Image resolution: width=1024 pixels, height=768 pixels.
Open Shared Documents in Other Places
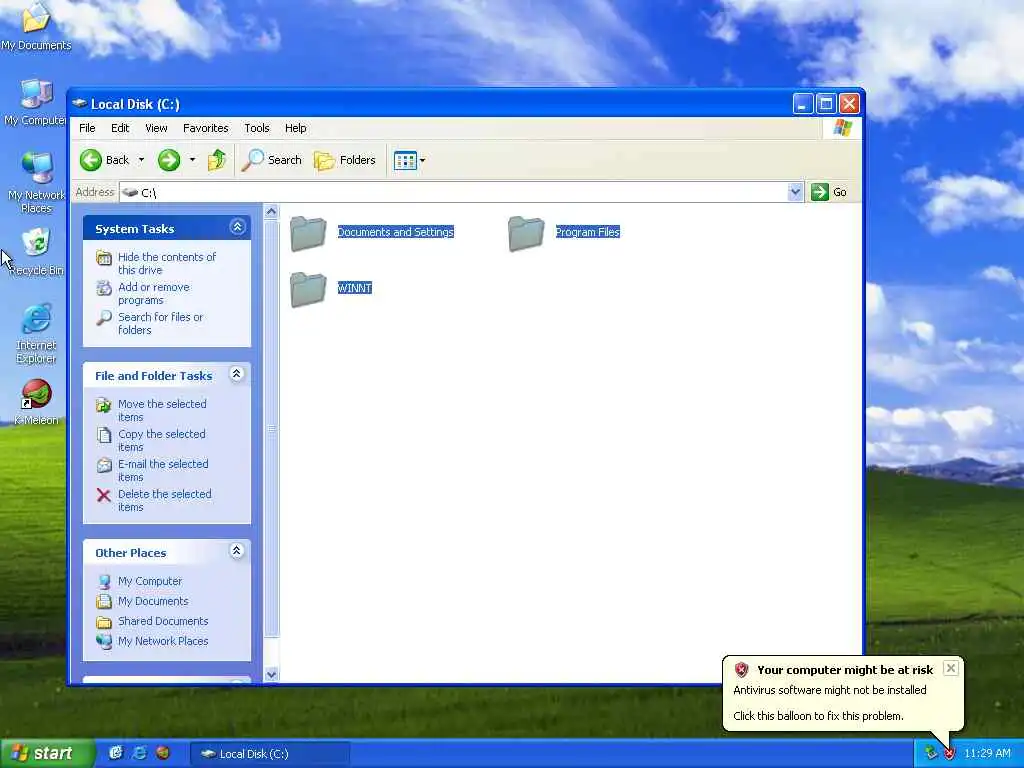(163, 621)
